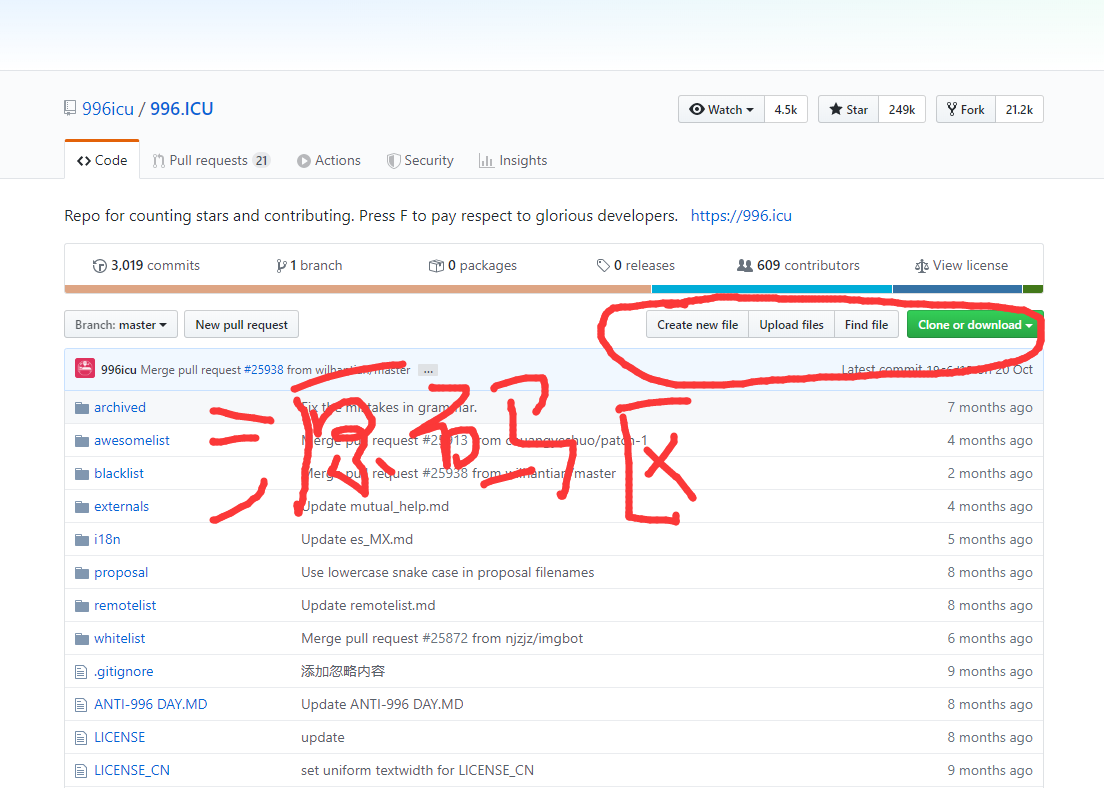The width and height of the screenshot is (1104, 788).
Task: Open commit 'Update mutual_help.md'
Action: click(375, 506)
